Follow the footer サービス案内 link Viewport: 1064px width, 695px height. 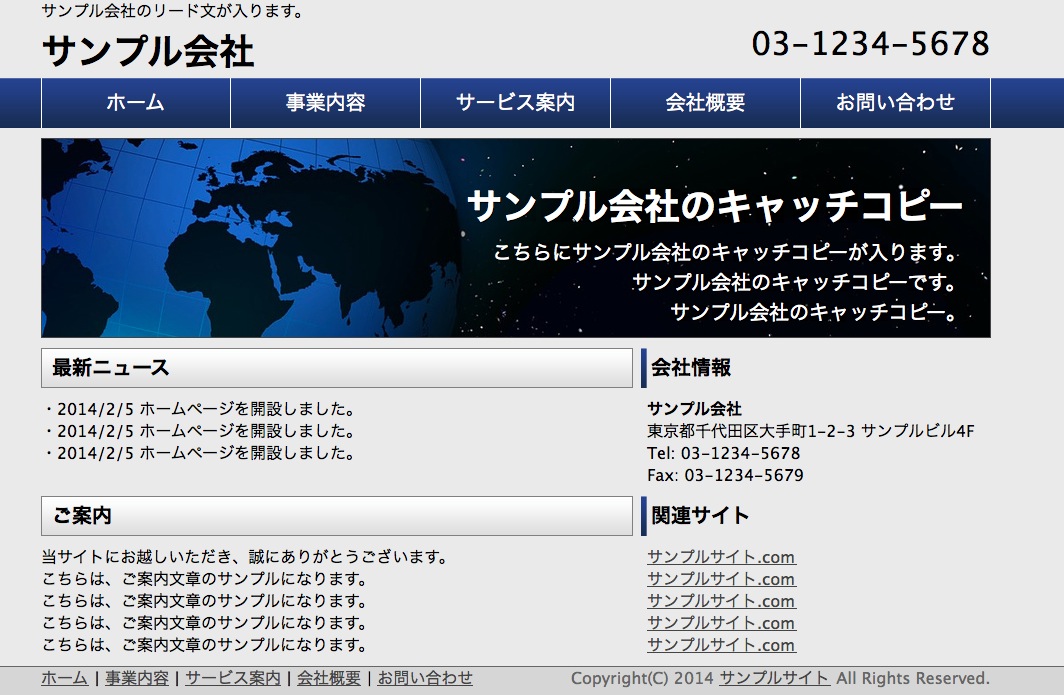233,678
